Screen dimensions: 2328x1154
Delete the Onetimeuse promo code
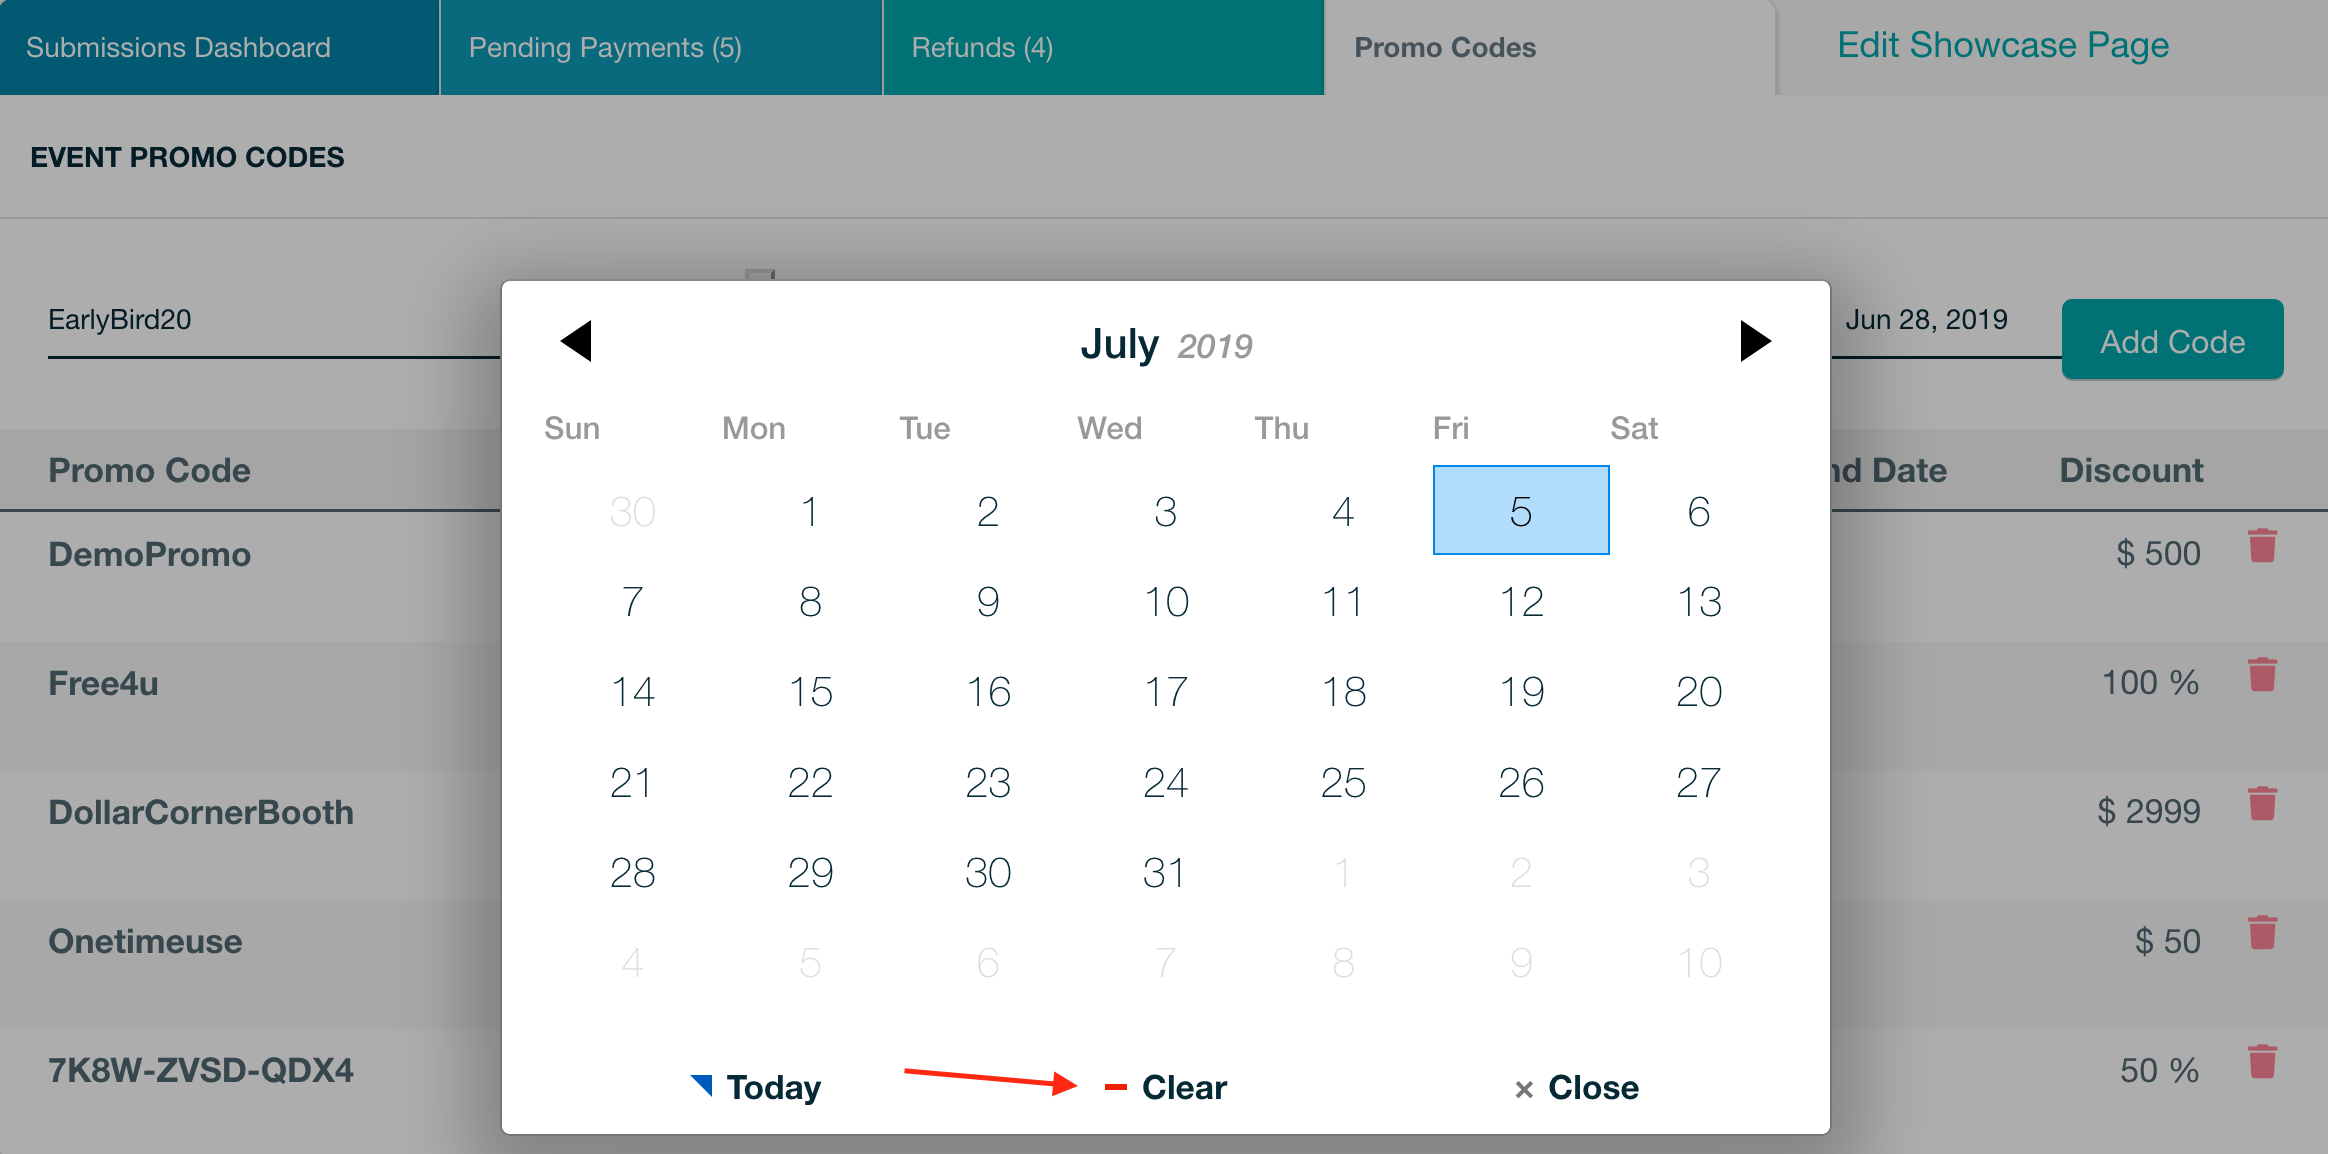click(2262, 934)
